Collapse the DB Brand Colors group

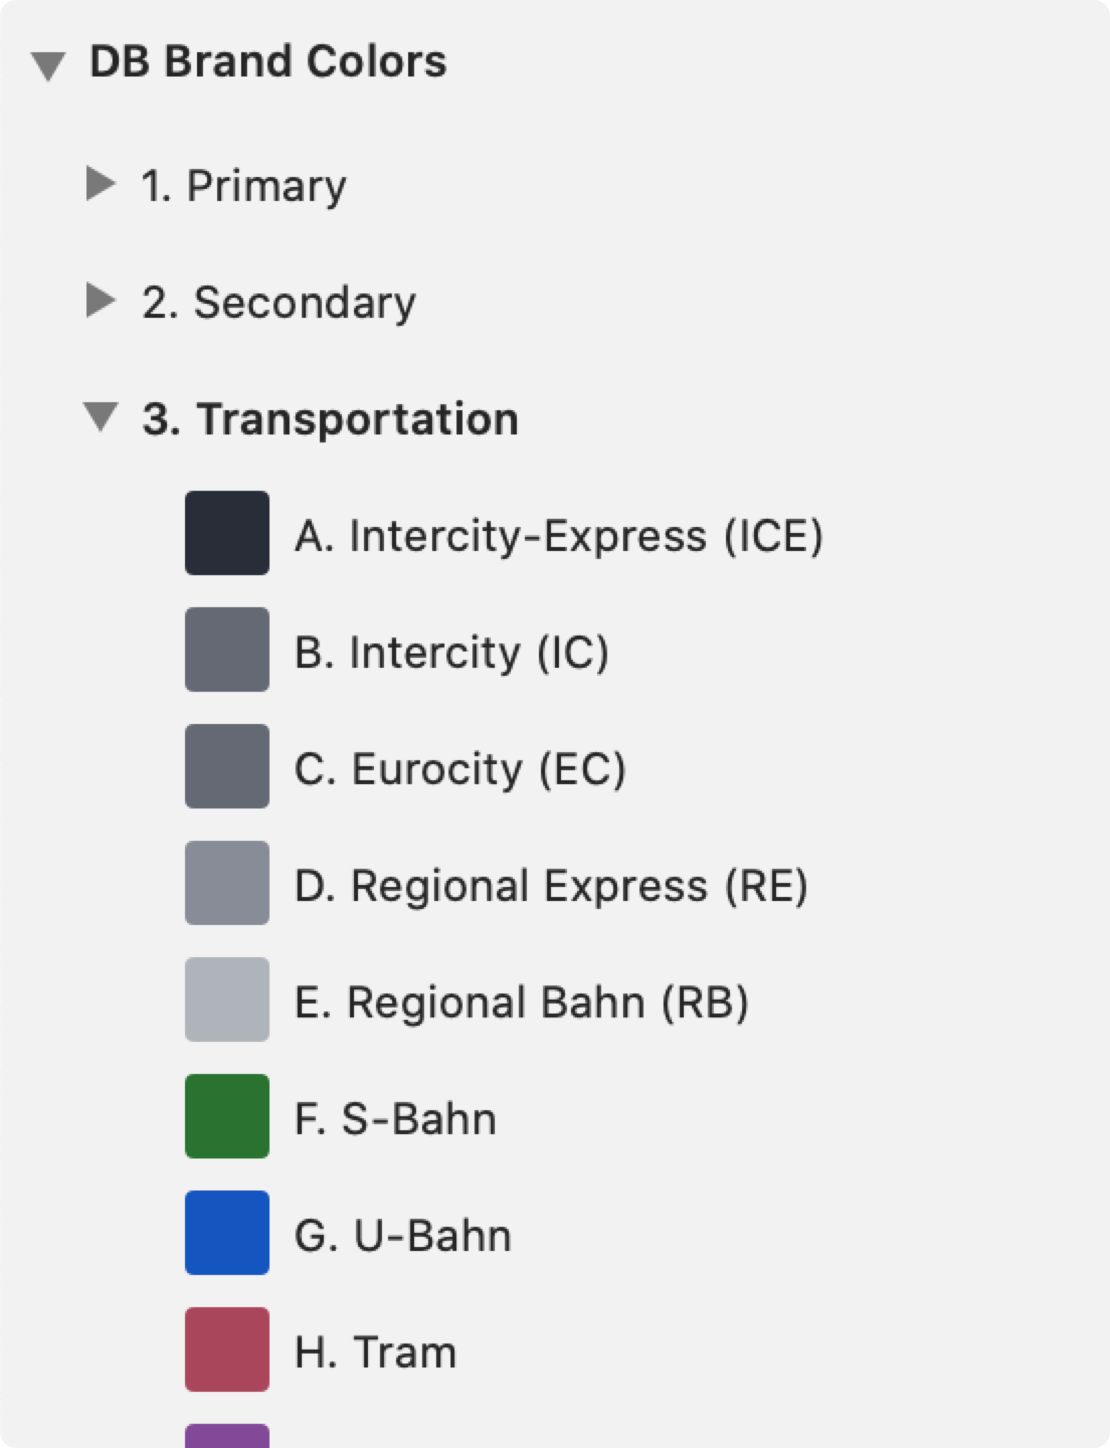click(48, 66)
